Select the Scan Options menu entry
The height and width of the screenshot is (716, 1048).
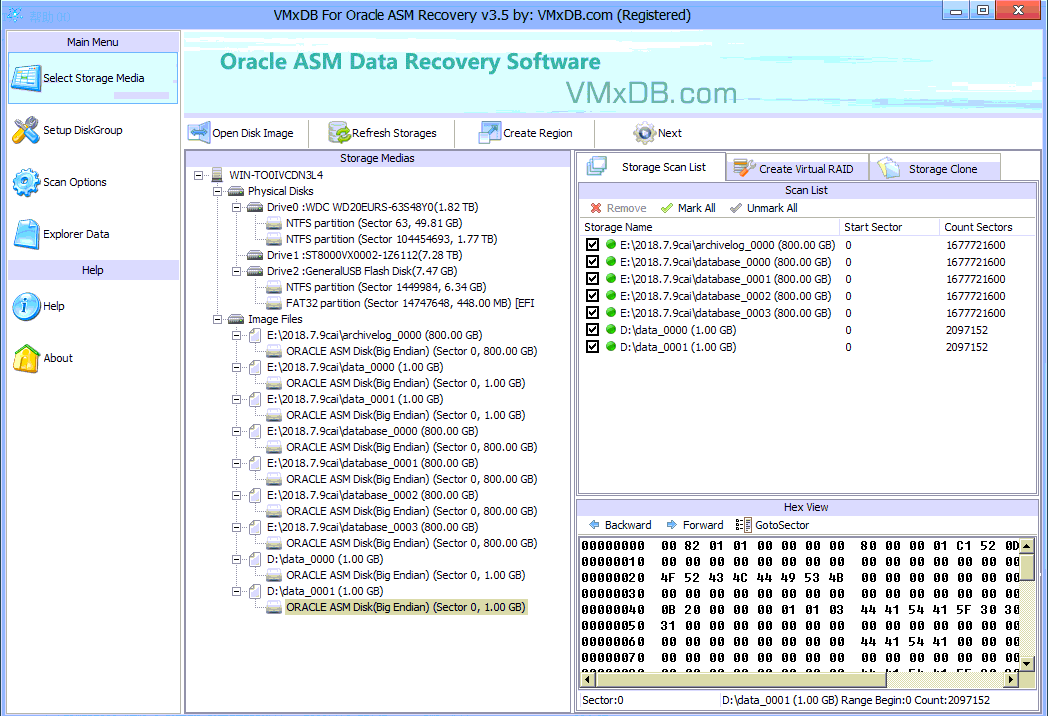click(x=93, y=183)
